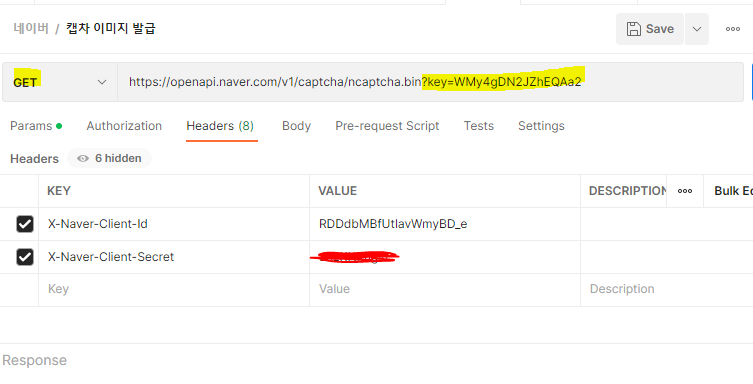This screenshot has width=753, height=384.
Task: Uncheck the X-Naver-Client-Id header
Action: (25, 224)
